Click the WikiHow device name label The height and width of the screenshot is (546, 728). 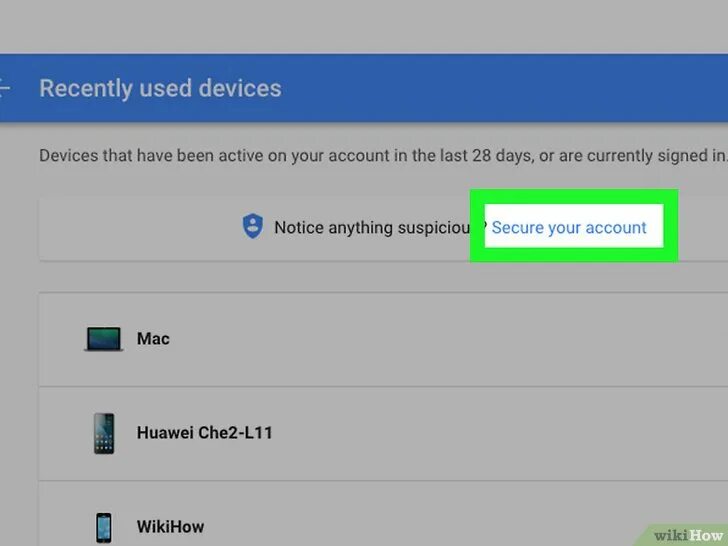point(170,527)
